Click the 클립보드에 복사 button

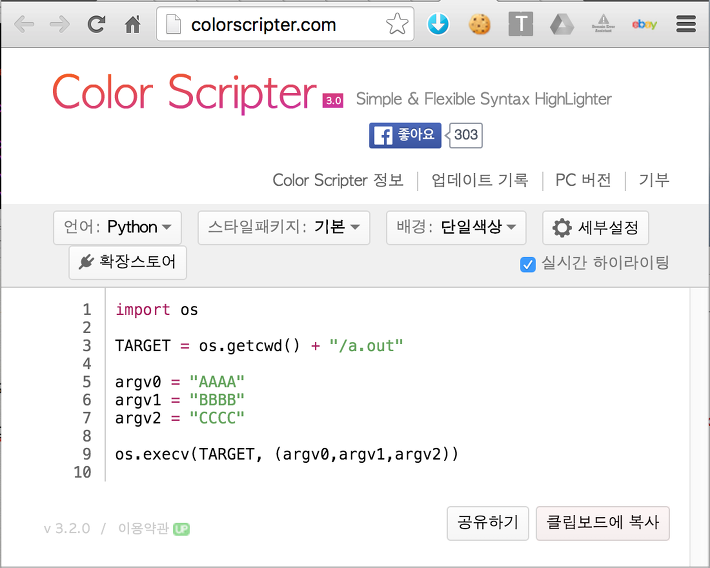click(x=603, y=523)
